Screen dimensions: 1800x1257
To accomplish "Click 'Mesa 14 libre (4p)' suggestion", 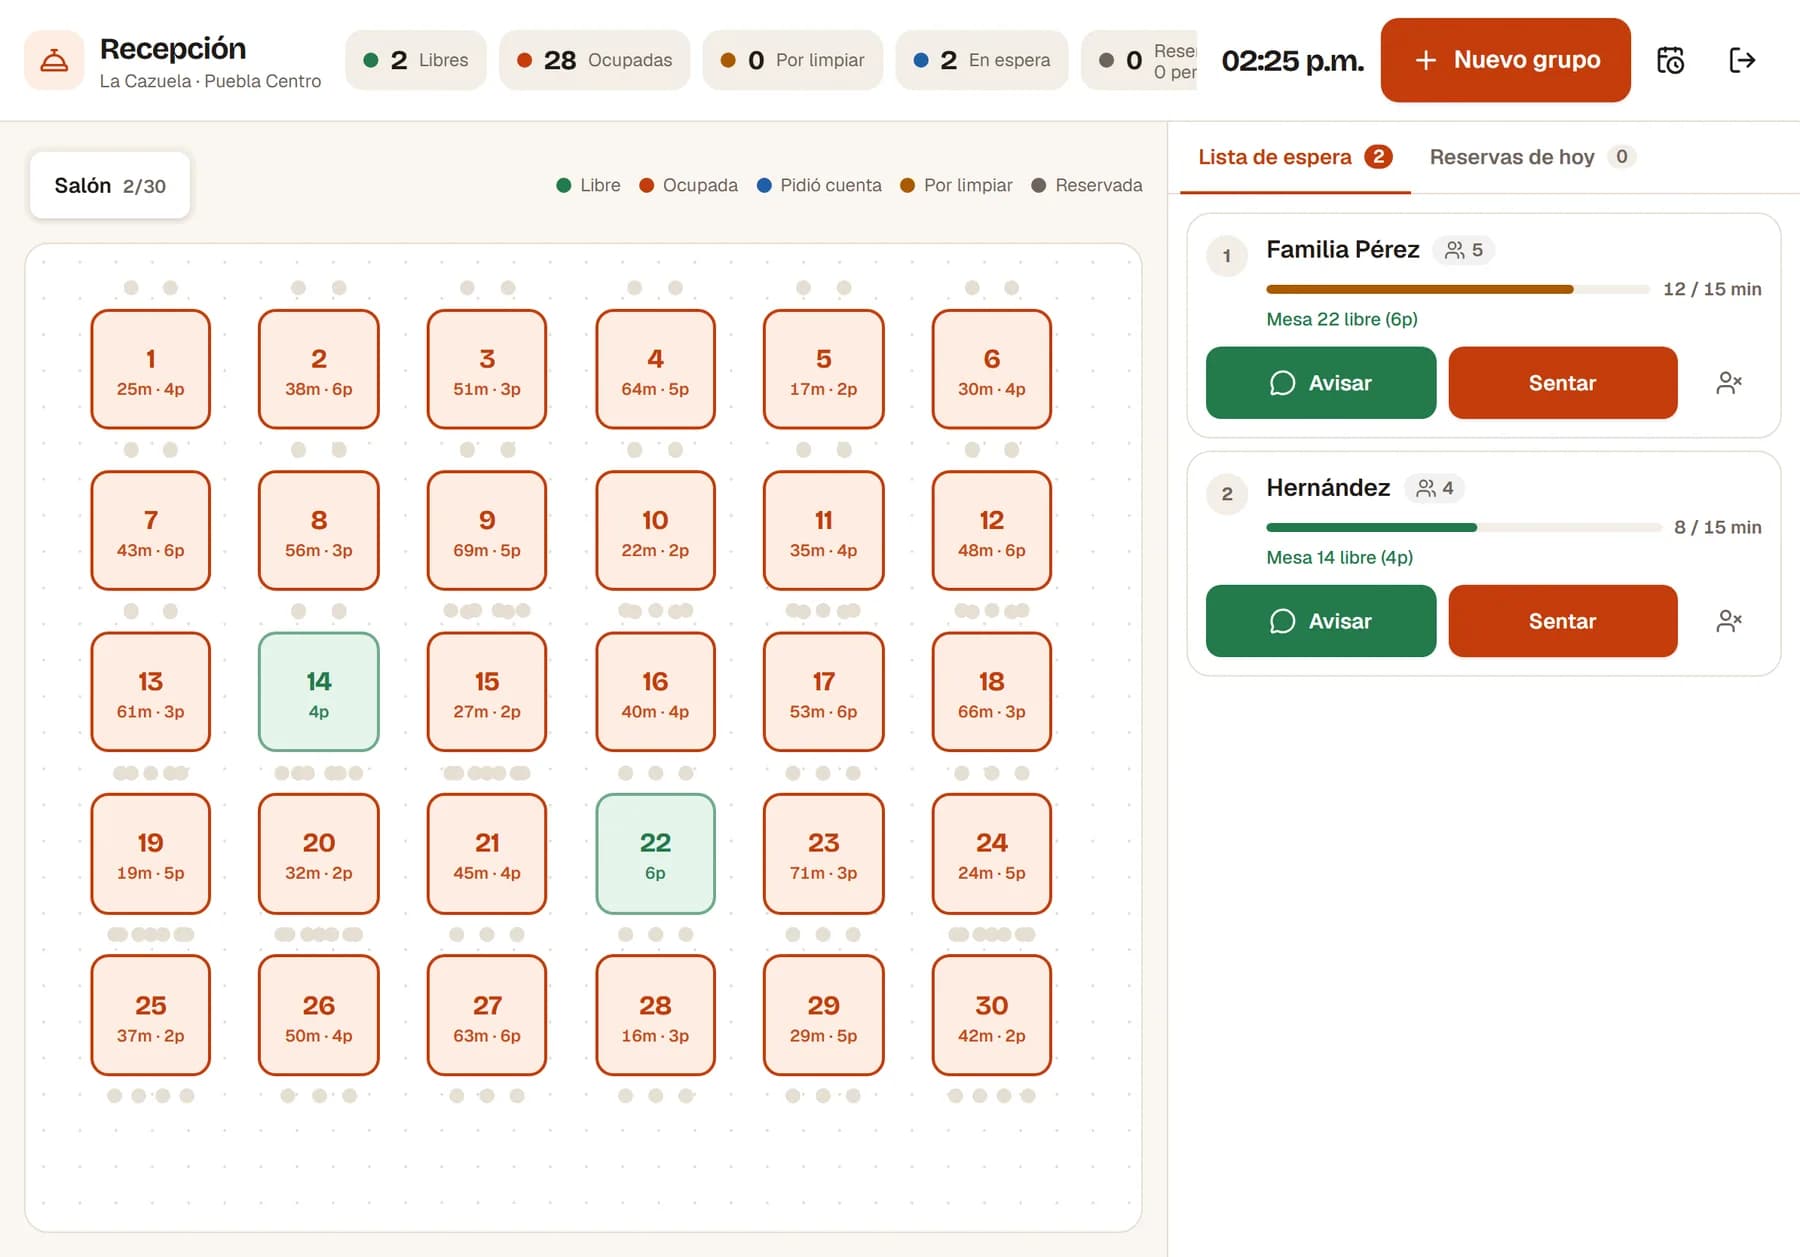I will 1340,557.
